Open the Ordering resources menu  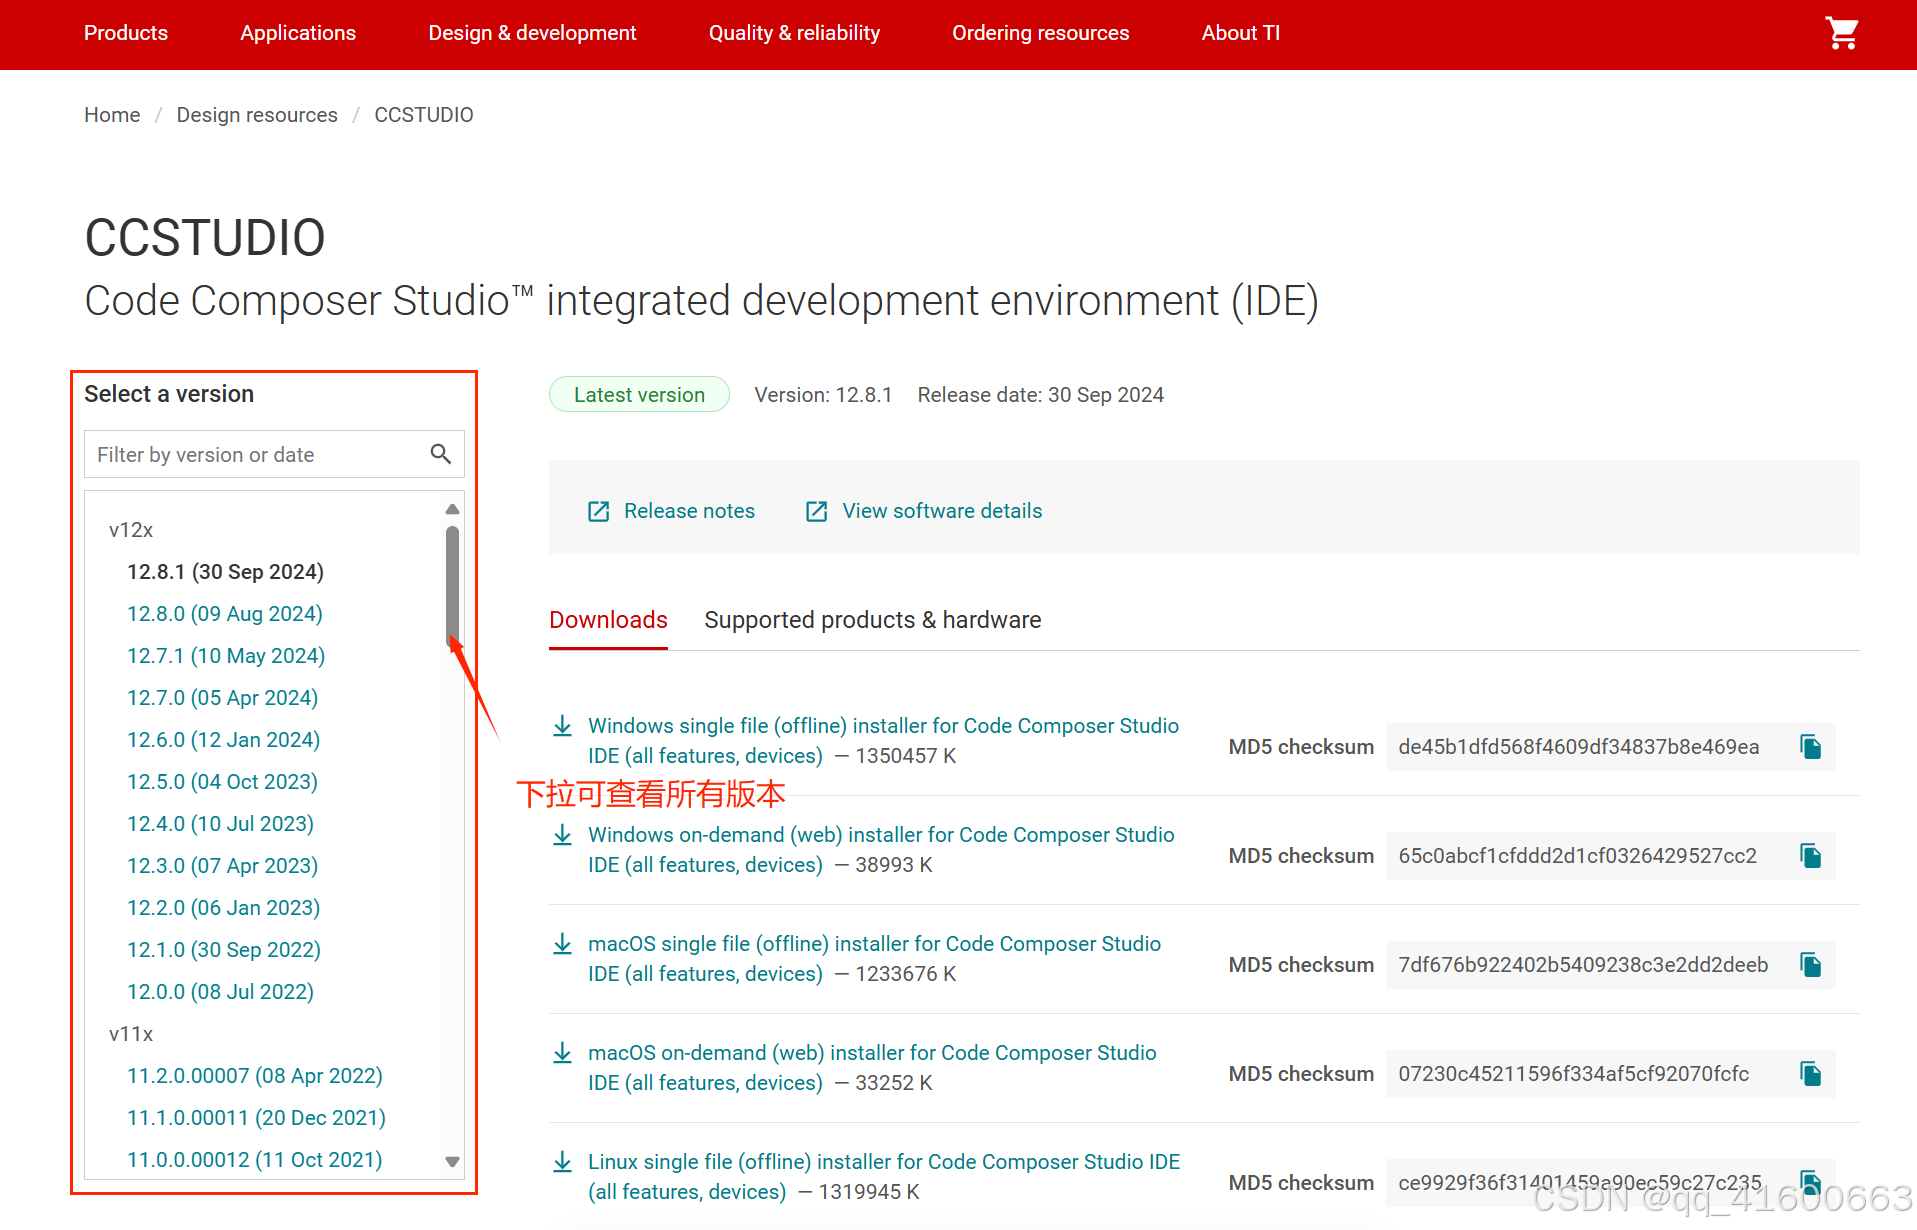[1040, 33]
